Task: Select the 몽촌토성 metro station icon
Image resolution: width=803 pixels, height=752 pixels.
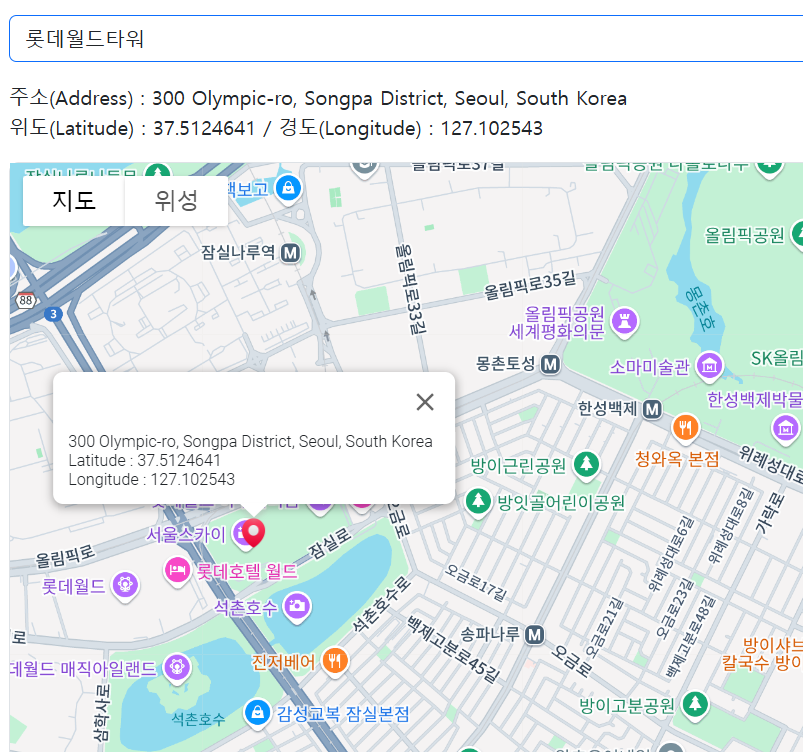Action: [551, 364]
